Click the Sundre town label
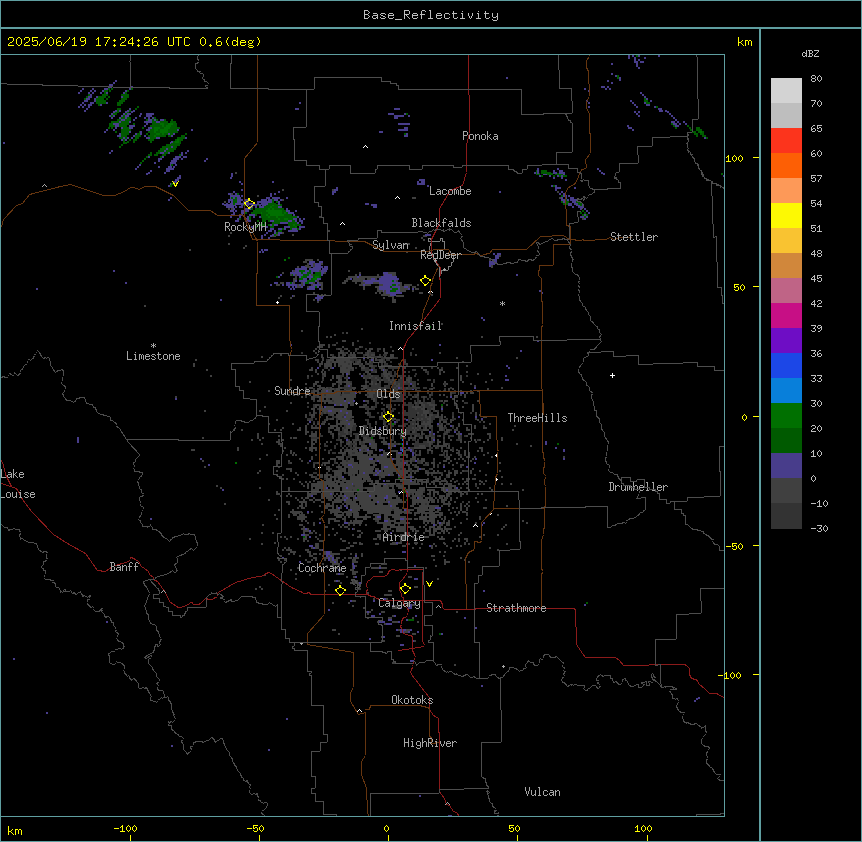The image size is (862, 842). coord(292,391)
